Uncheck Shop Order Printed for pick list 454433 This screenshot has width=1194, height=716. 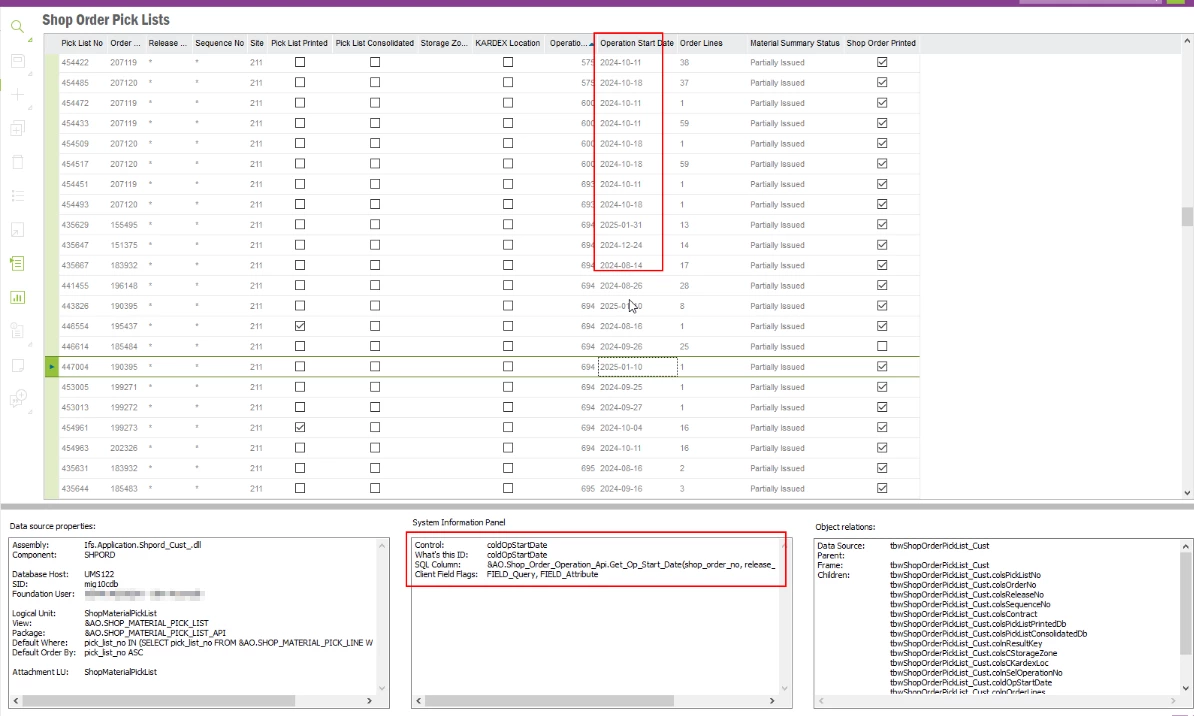pyautogui.click(x=882, y=123)
